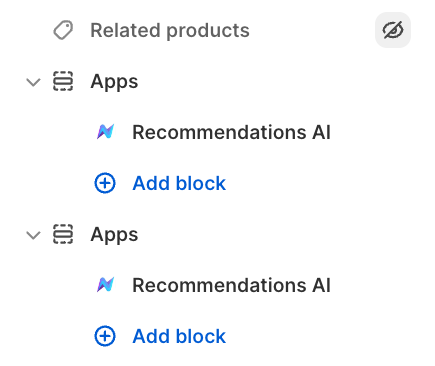
Task: Select the Related products block label
Action: [170, 30]
